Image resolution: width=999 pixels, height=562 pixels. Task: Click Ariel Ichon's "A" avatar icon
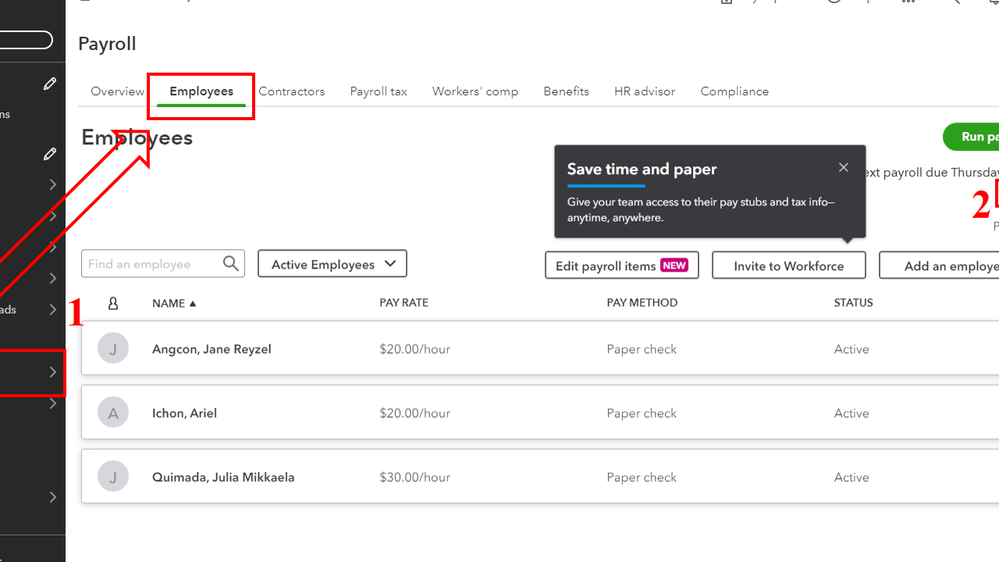(113, 413)
